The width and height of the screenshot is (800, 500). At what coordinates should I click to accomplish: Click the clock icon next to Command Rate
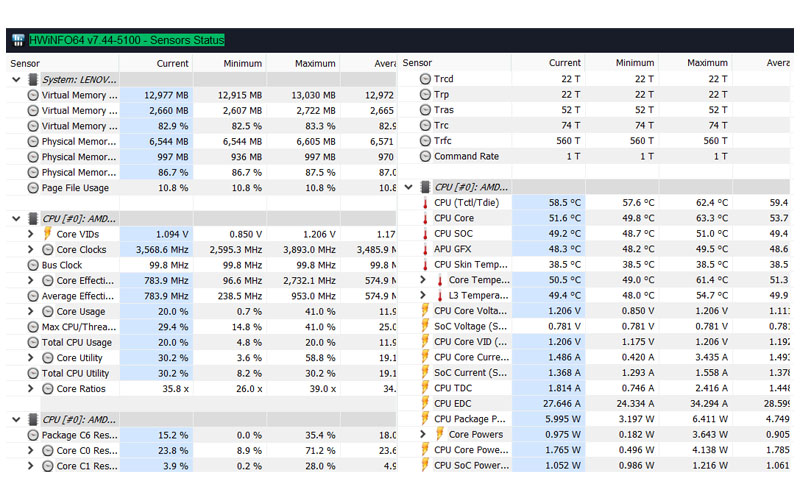tap(425, 156)
